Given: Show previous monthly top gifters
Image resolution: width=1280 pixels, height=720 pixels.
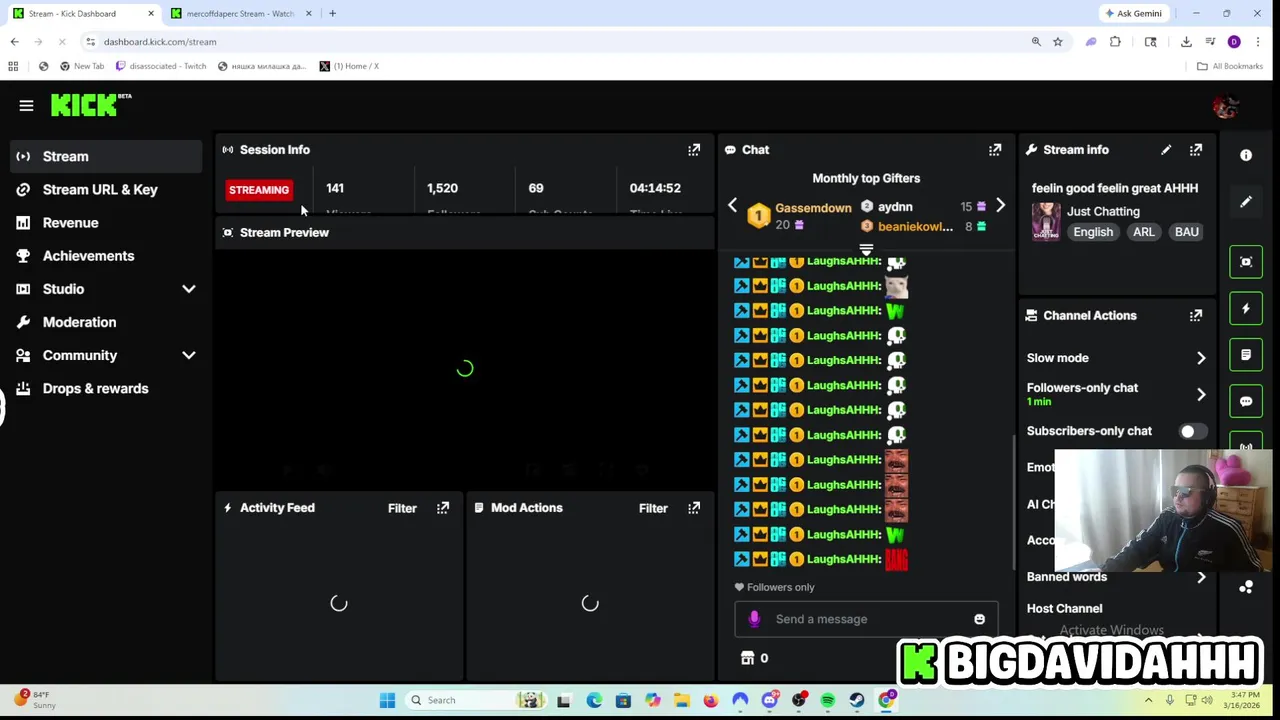Looking at the screenshot, I should (732, 206).
